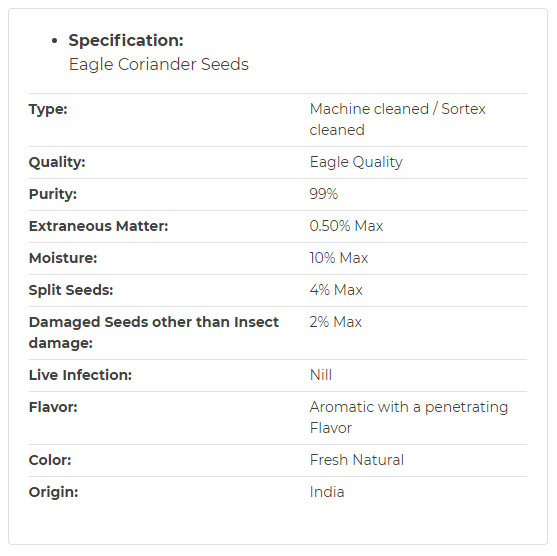Image resolution: width=557 pixels, height=556 pixels.
Task: Click the Extraneous Matter label
Action: [x=98, y=226]
